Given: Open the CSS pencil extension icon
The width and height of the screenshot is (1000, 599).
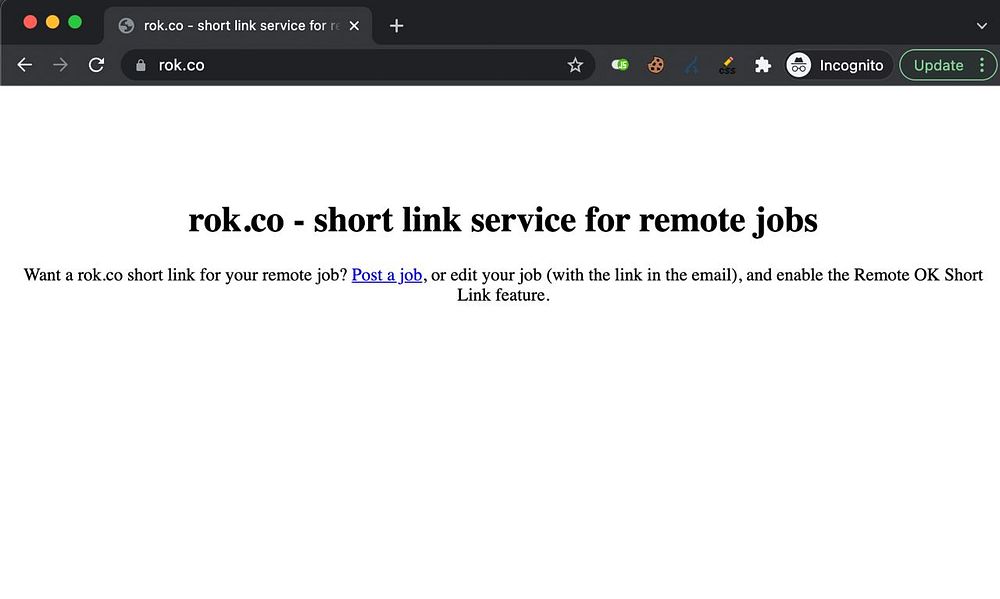Looking at the screenshot, I should coord(727,65).
